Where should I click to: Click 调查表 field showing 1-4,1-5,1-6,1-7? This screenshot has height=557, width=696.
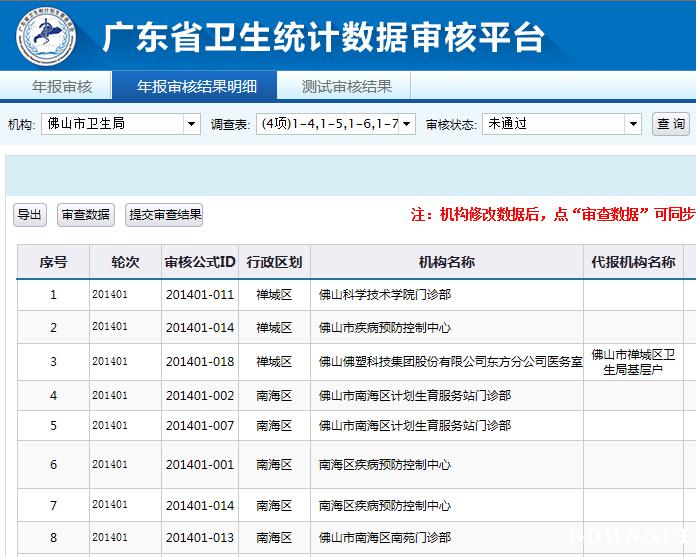pyautogui.click(x=336, y=124)
